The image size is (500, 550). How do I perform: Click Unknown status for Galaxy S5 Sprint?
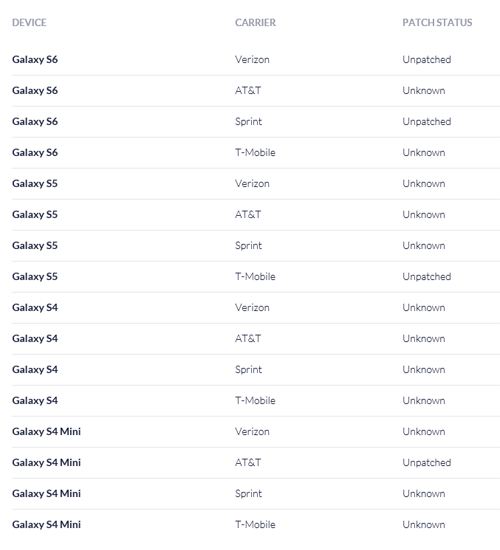coord(424,246)
